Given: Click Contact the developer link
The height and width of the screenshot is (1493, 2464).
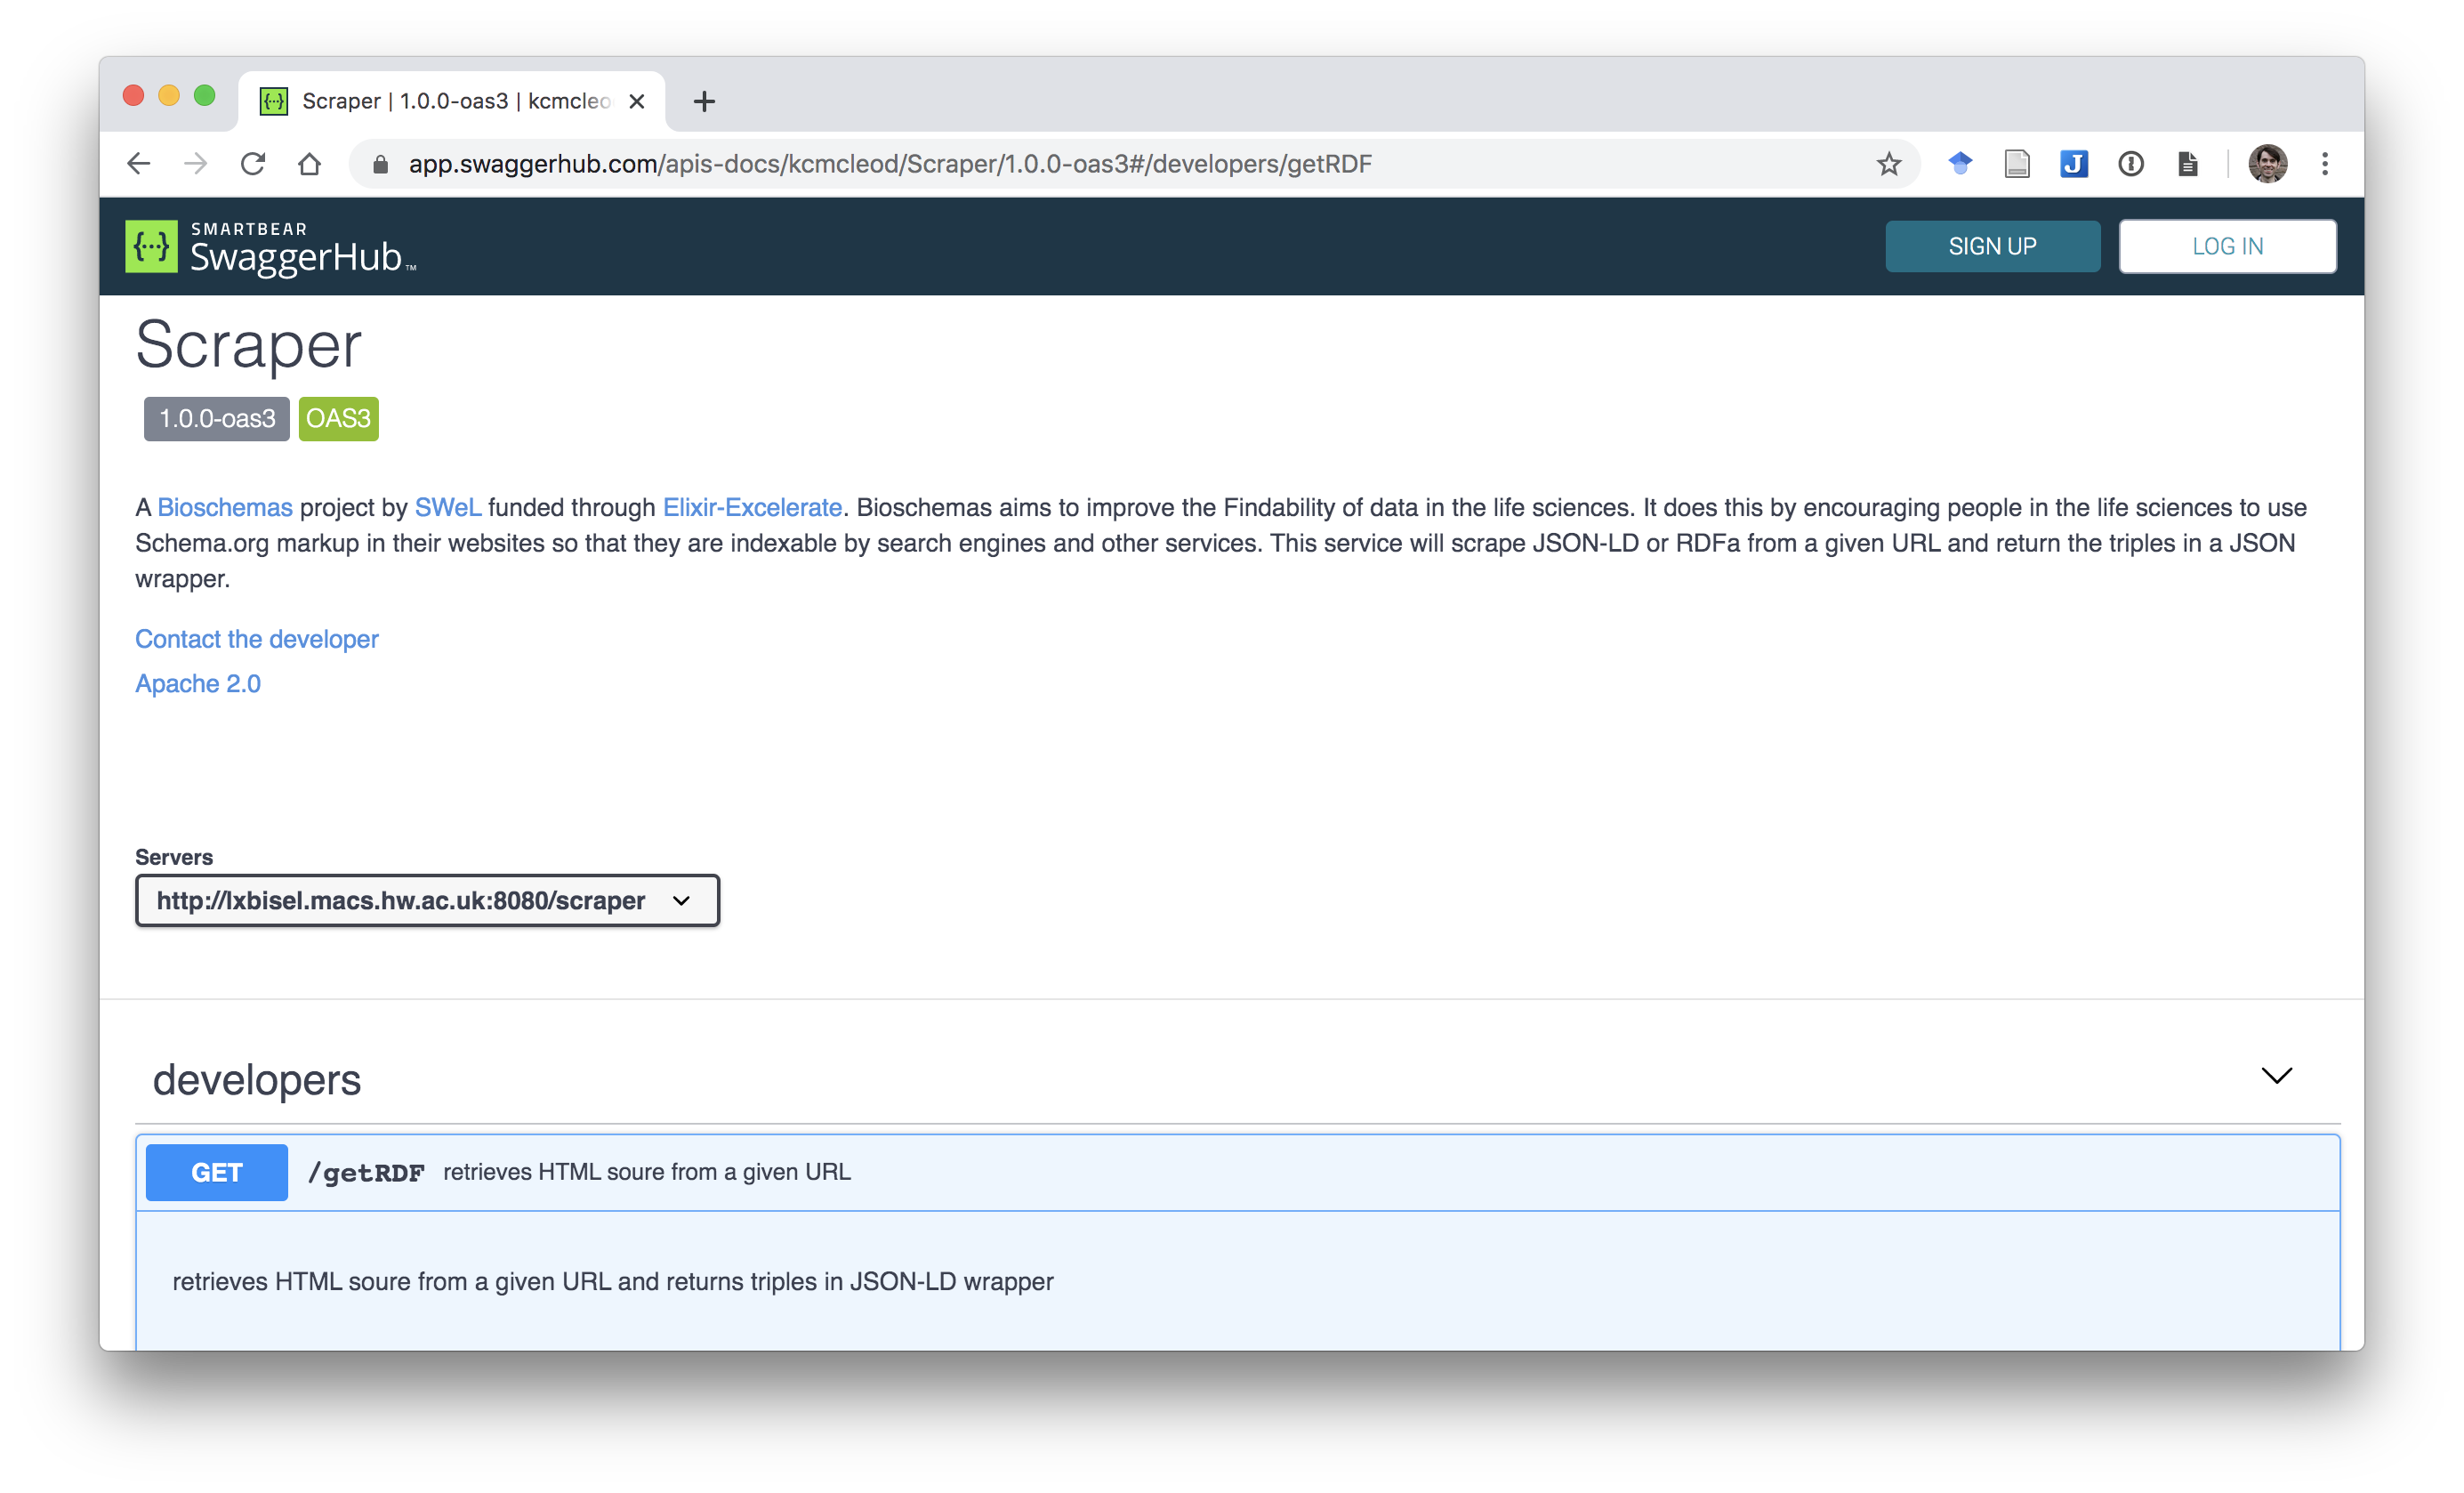Looking at the screenshot, I should pyautogui.click(x=257, y=639).
